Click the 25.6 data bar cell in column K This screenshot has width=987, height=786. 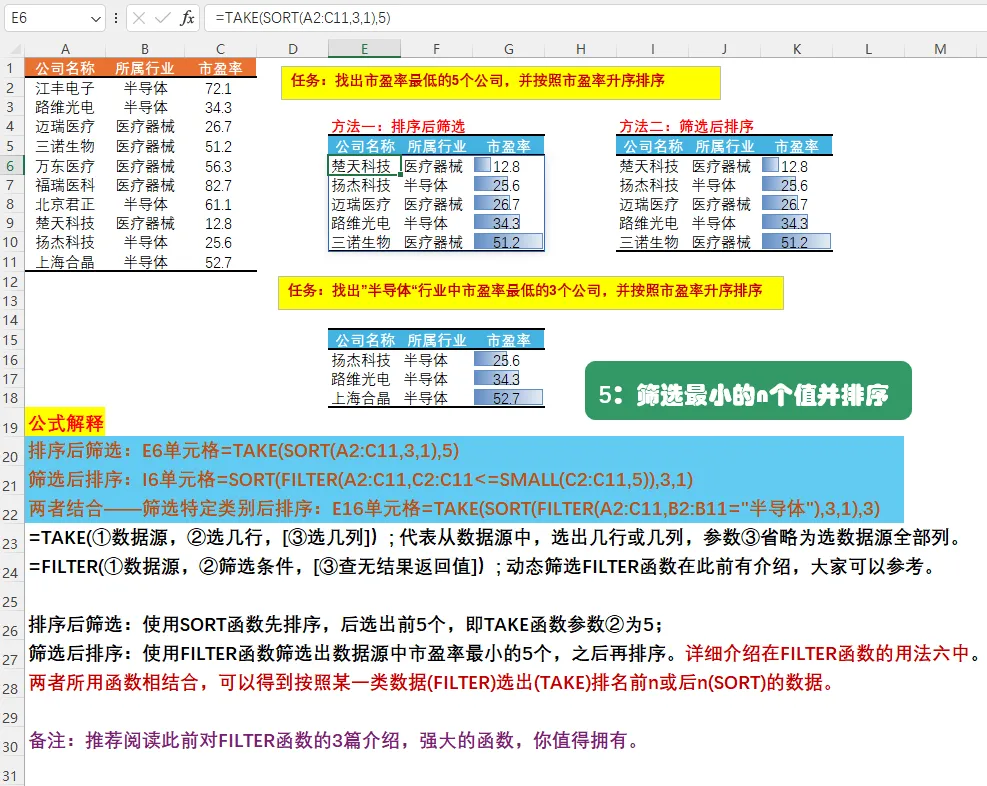(796, 185)
